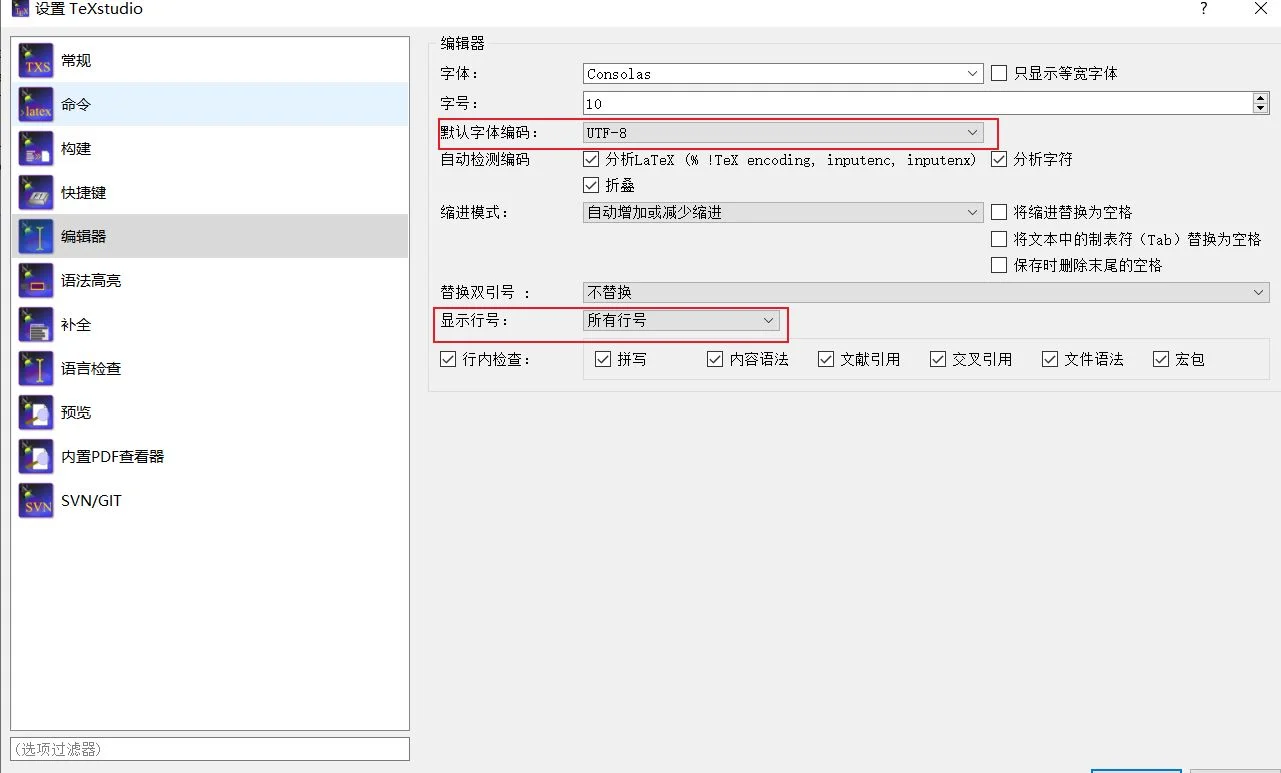Click the 快捷键 (Shortcuts) keyboard icon

tap(36, 193)
